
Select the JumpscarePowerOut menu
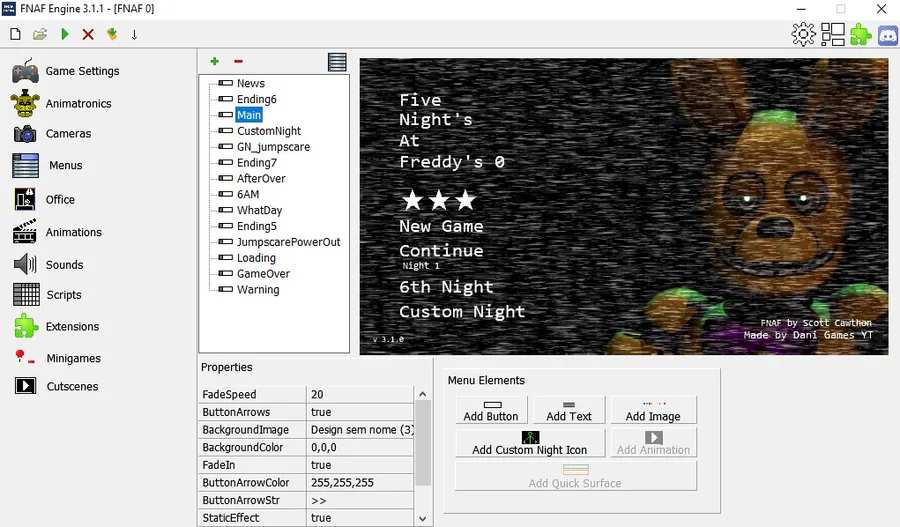(x=289, y=242)
